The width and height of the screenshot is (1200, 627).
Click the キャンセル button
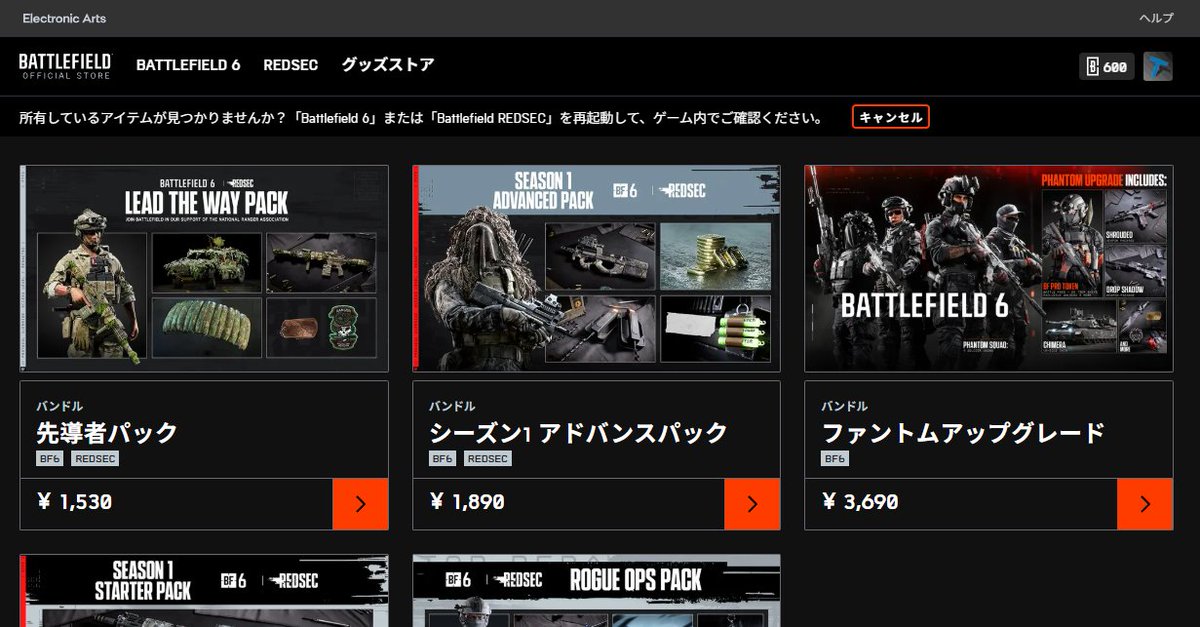pyautogui.click(x=891, y=117)
